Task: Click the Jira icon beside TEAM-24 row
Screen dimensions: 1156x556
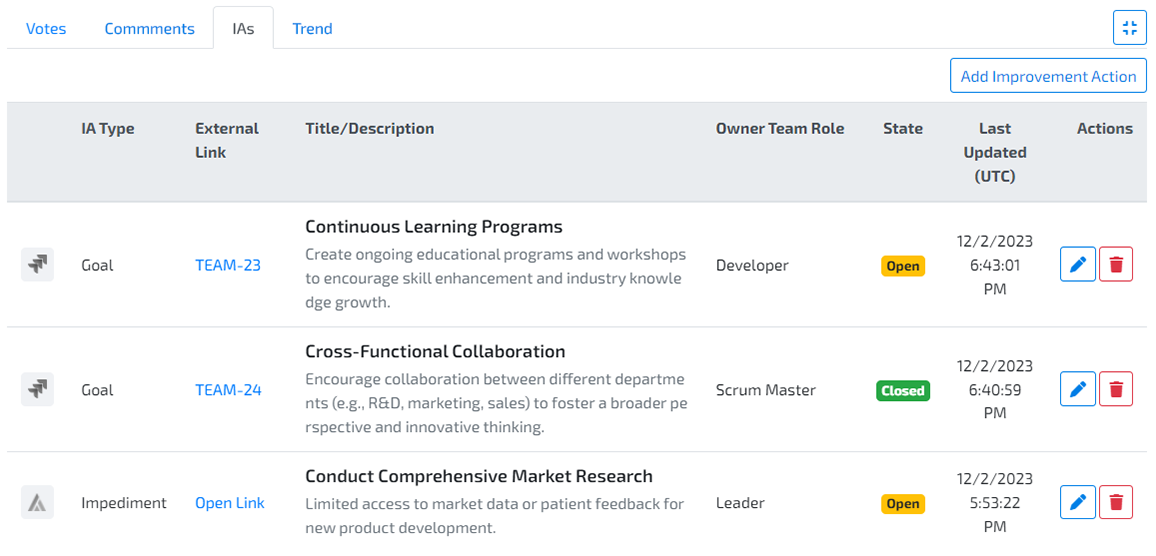Action: (x=37, y=390)
